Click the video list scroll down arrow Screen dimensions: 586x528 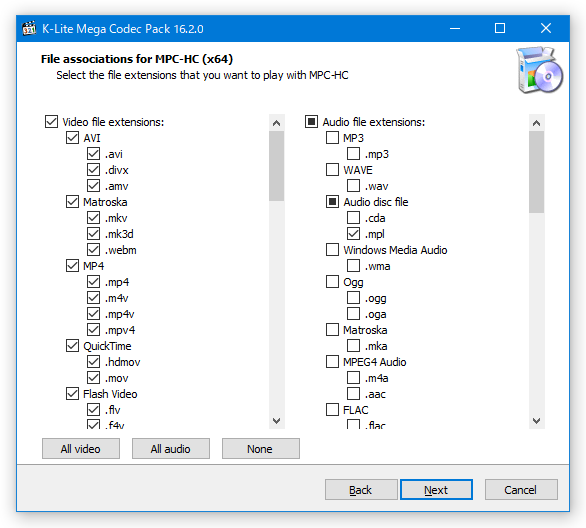[x=277, y=421]
